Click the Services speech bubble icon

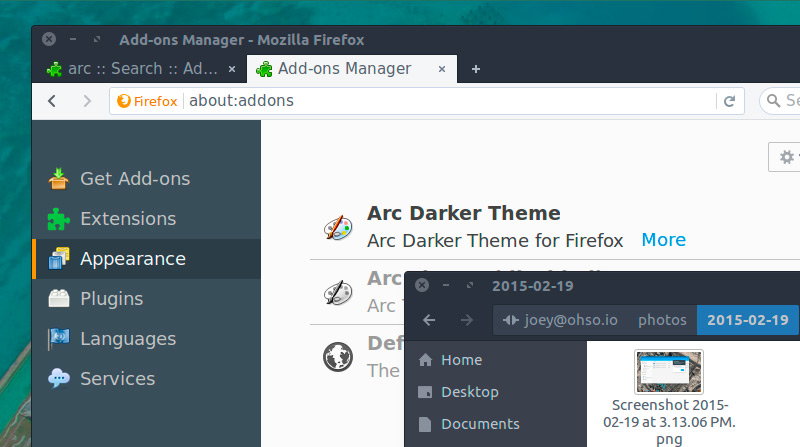[59, 379]
